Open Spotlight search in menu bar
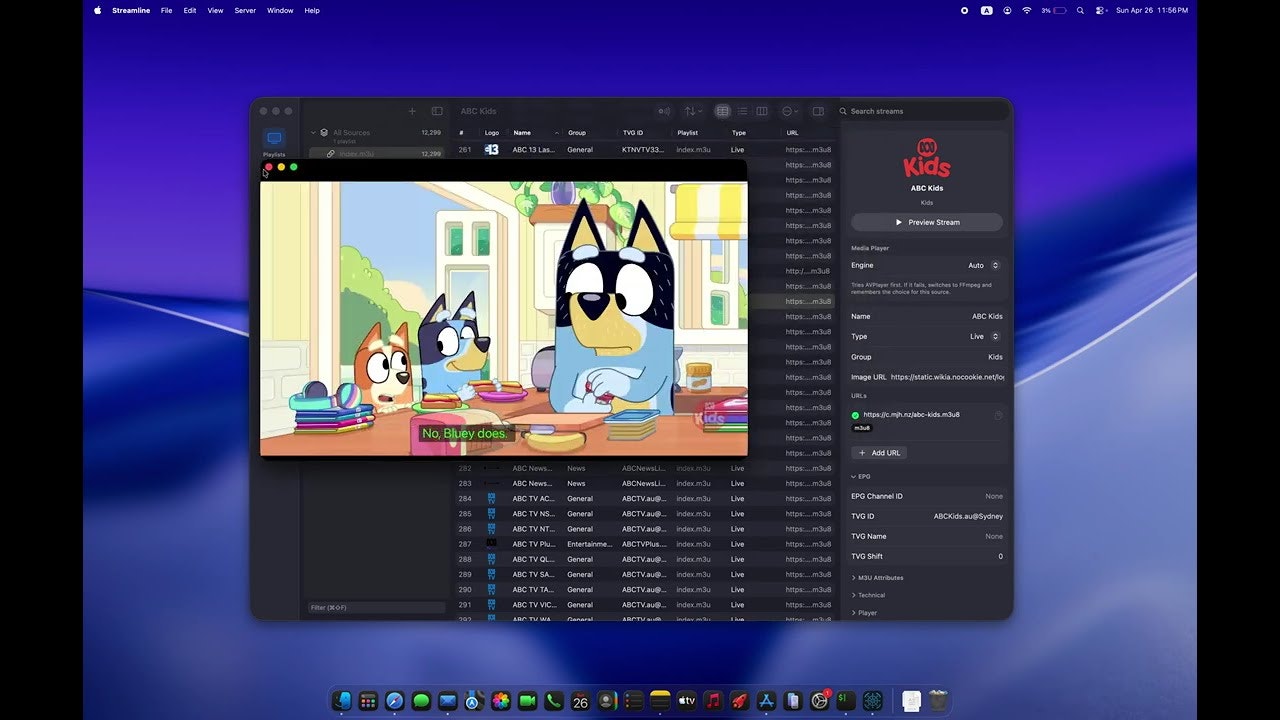 coord(1080,10)
